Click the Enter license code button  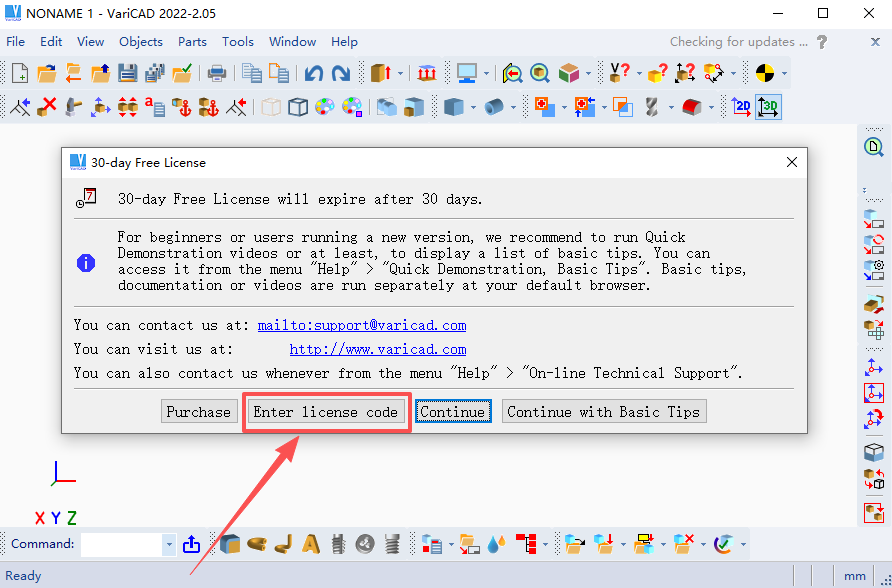point(326,412)
